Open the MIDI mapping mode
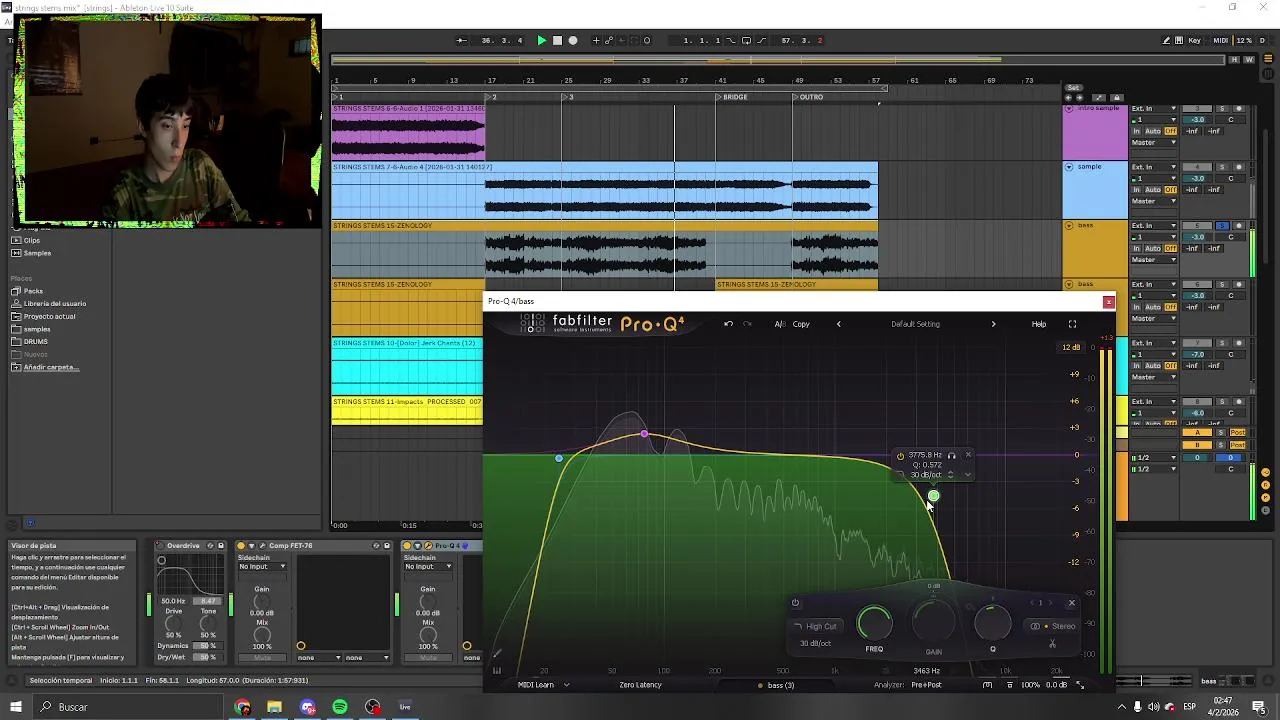Screen dimensions: 1280x720 click(x=1220, y=41)
